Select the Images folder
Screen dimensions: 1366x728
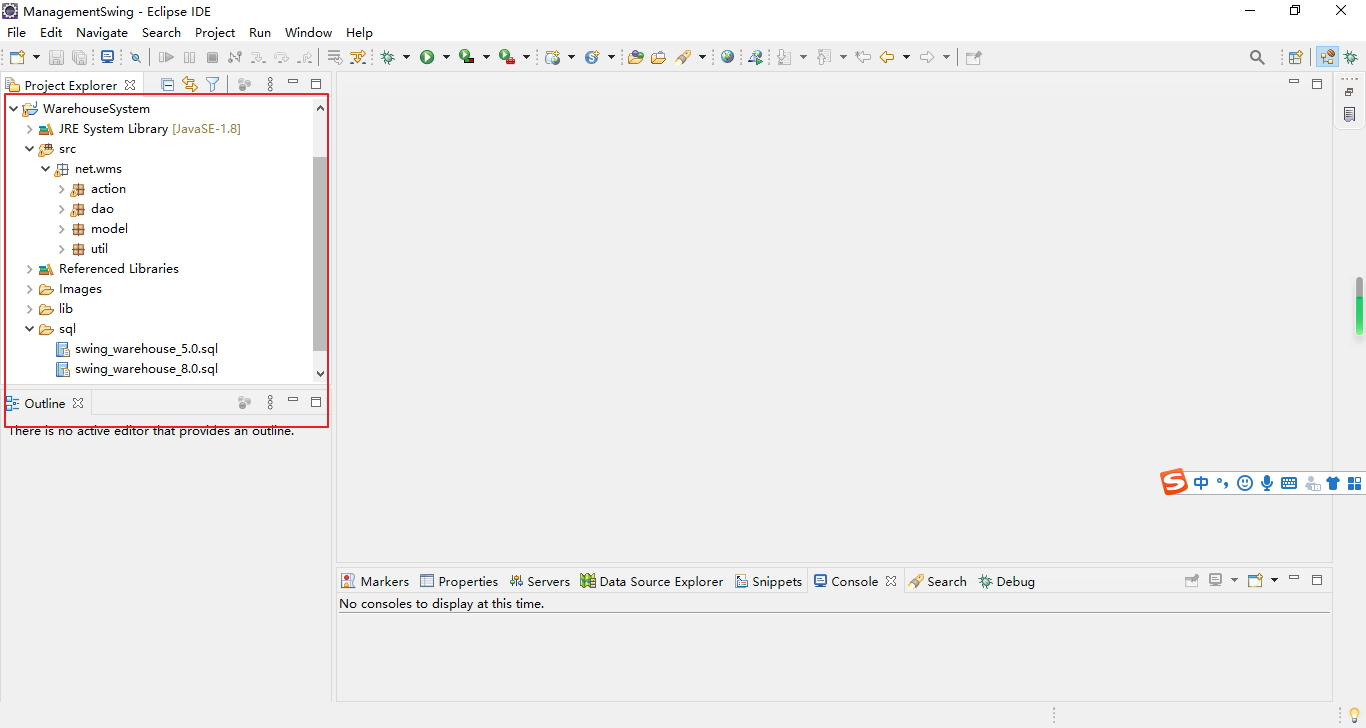(x=80, y=289)
